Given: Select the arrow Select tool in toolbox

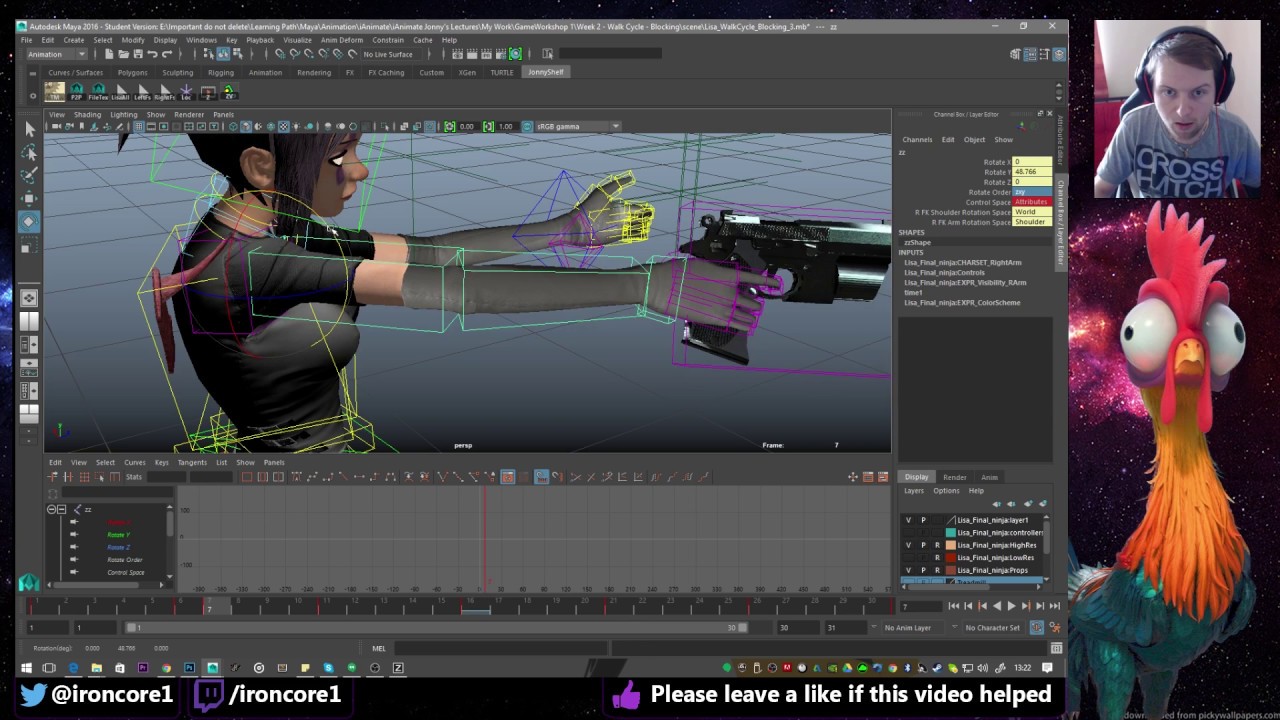Looking at the screenshot, I should (x=29, y=129).
